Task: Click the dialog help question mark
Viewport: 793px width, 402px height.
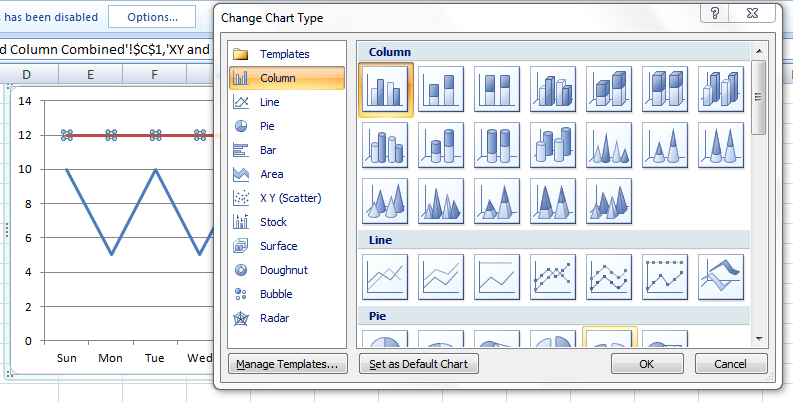Action: [715, 13]
